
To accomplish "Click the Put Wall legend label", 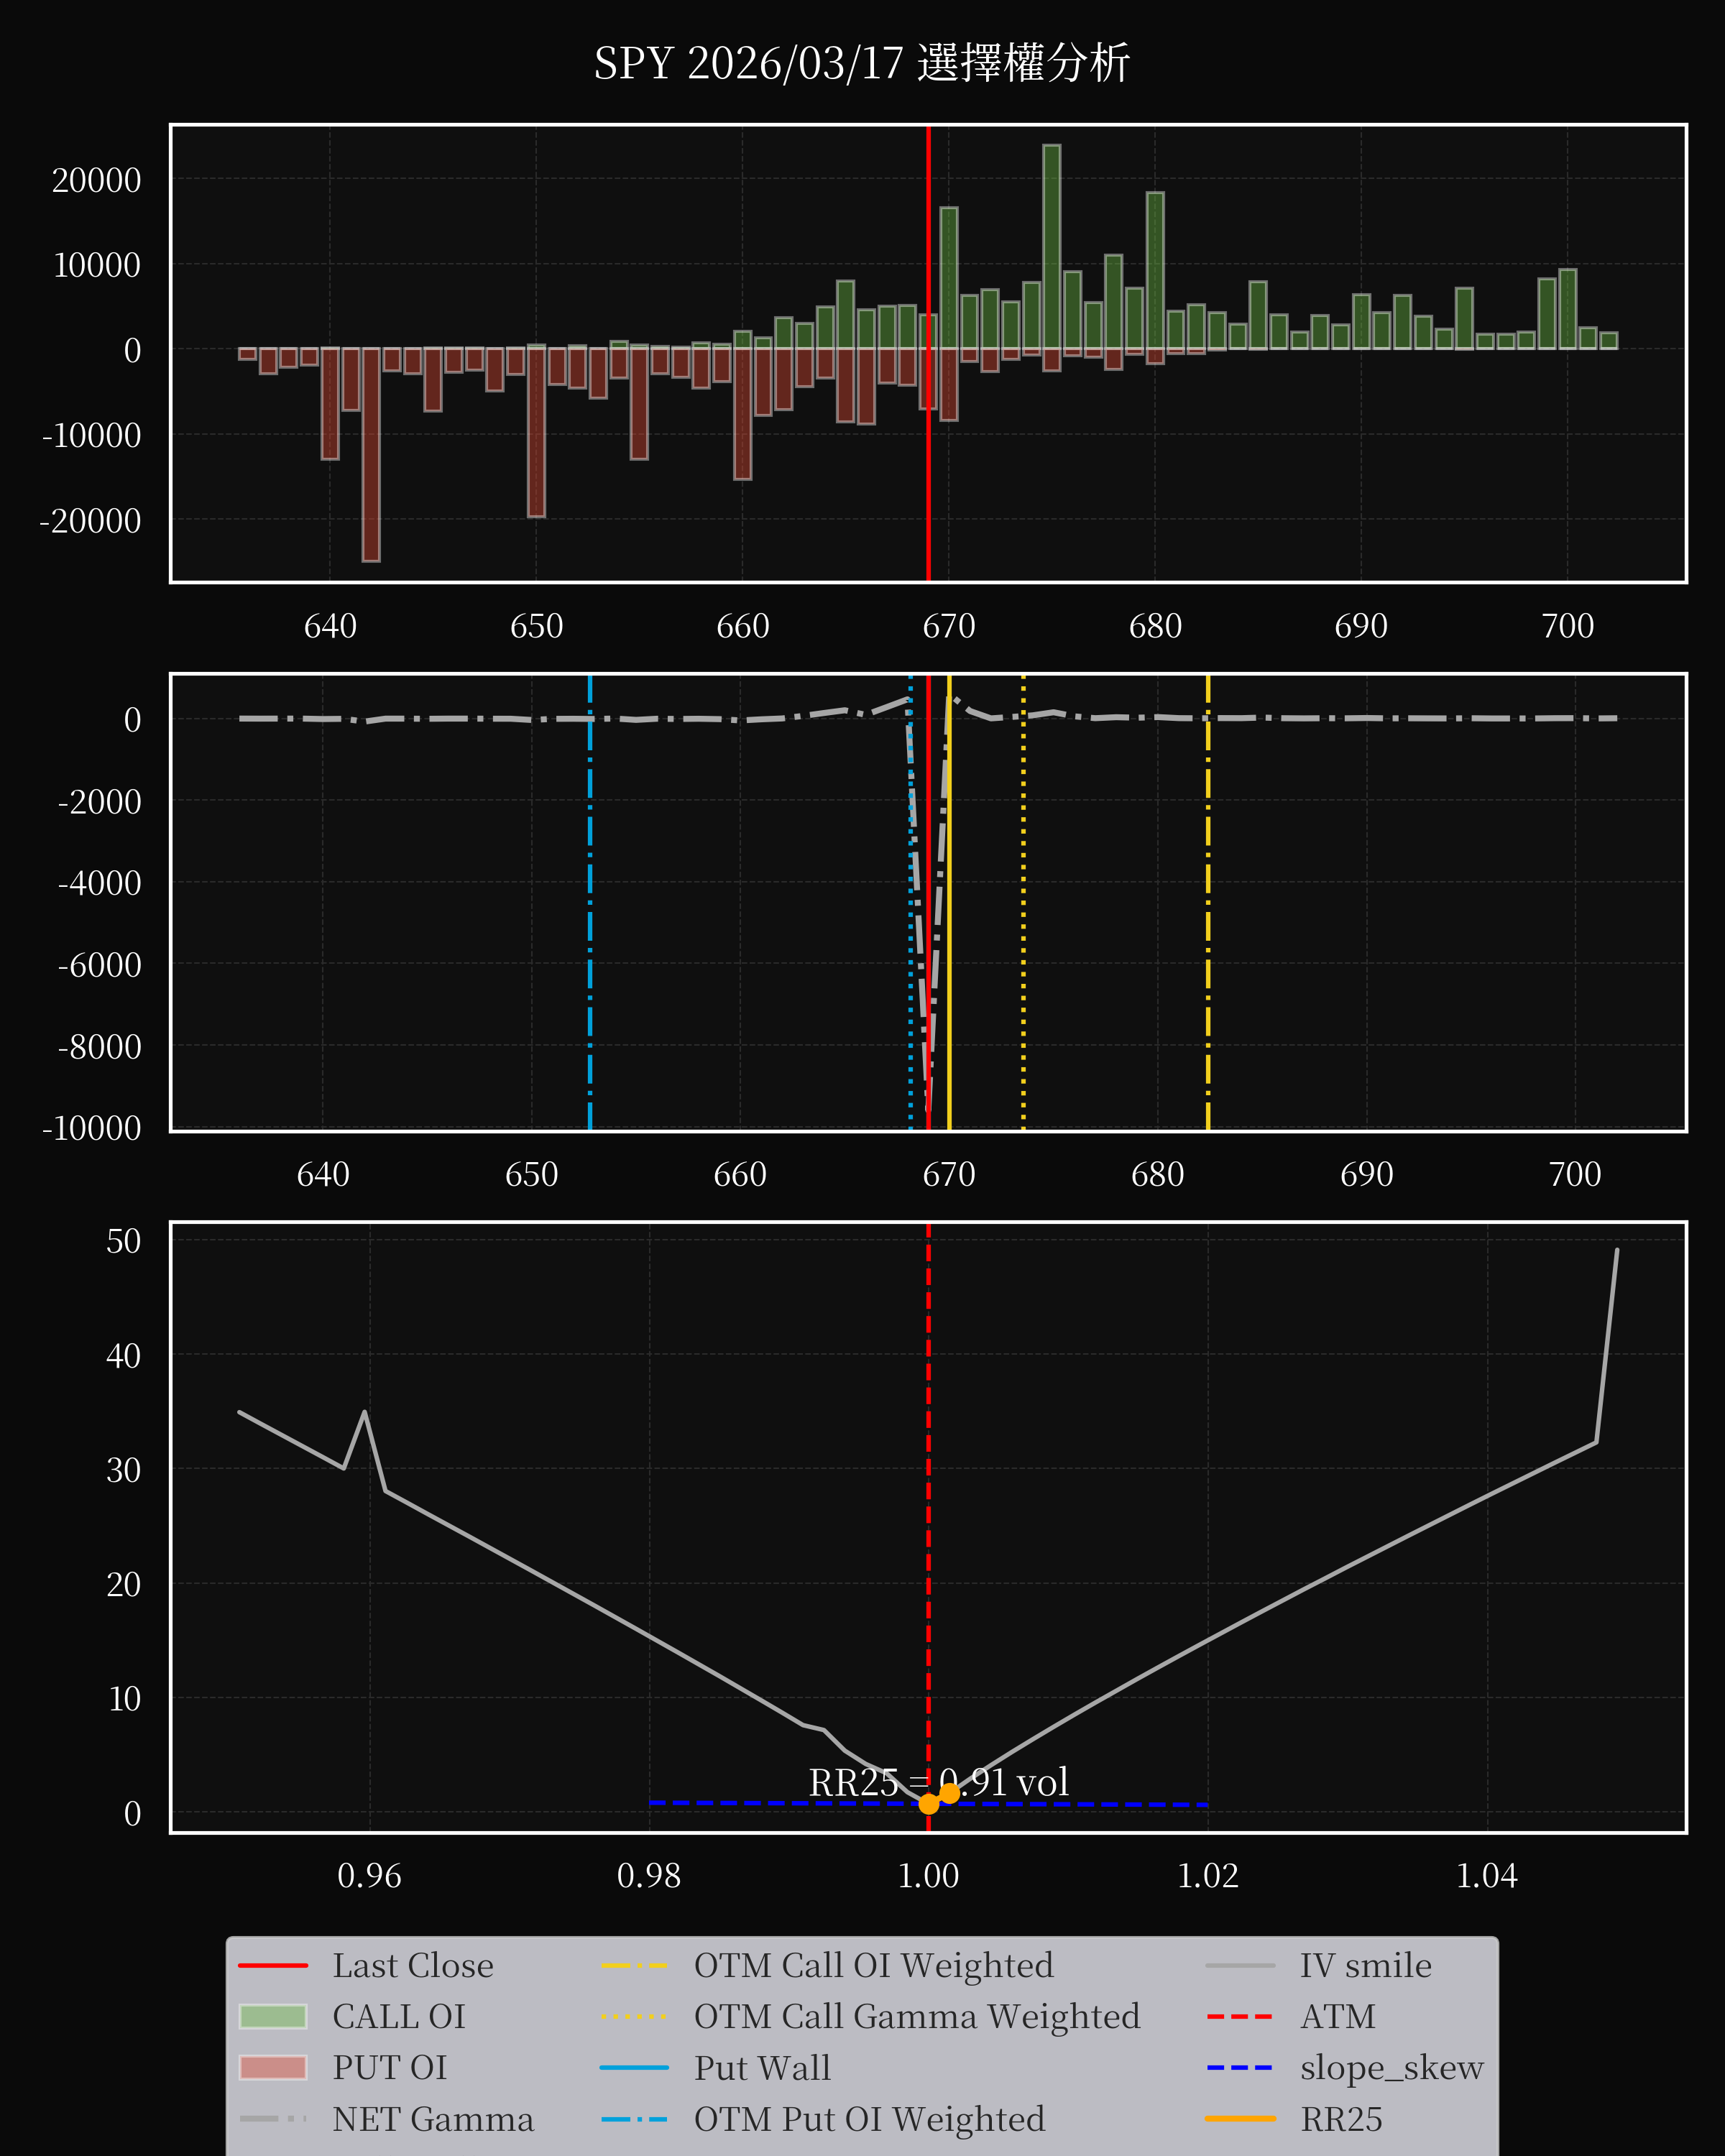I will click(762, 2067).
